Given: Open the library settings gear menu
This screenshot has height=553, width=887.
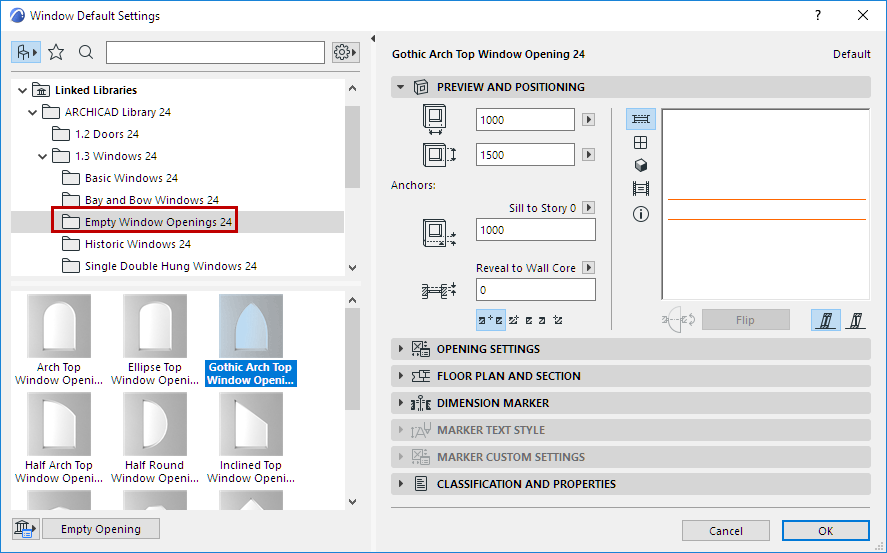Looking at the screenshot, I should click(345, 52).
